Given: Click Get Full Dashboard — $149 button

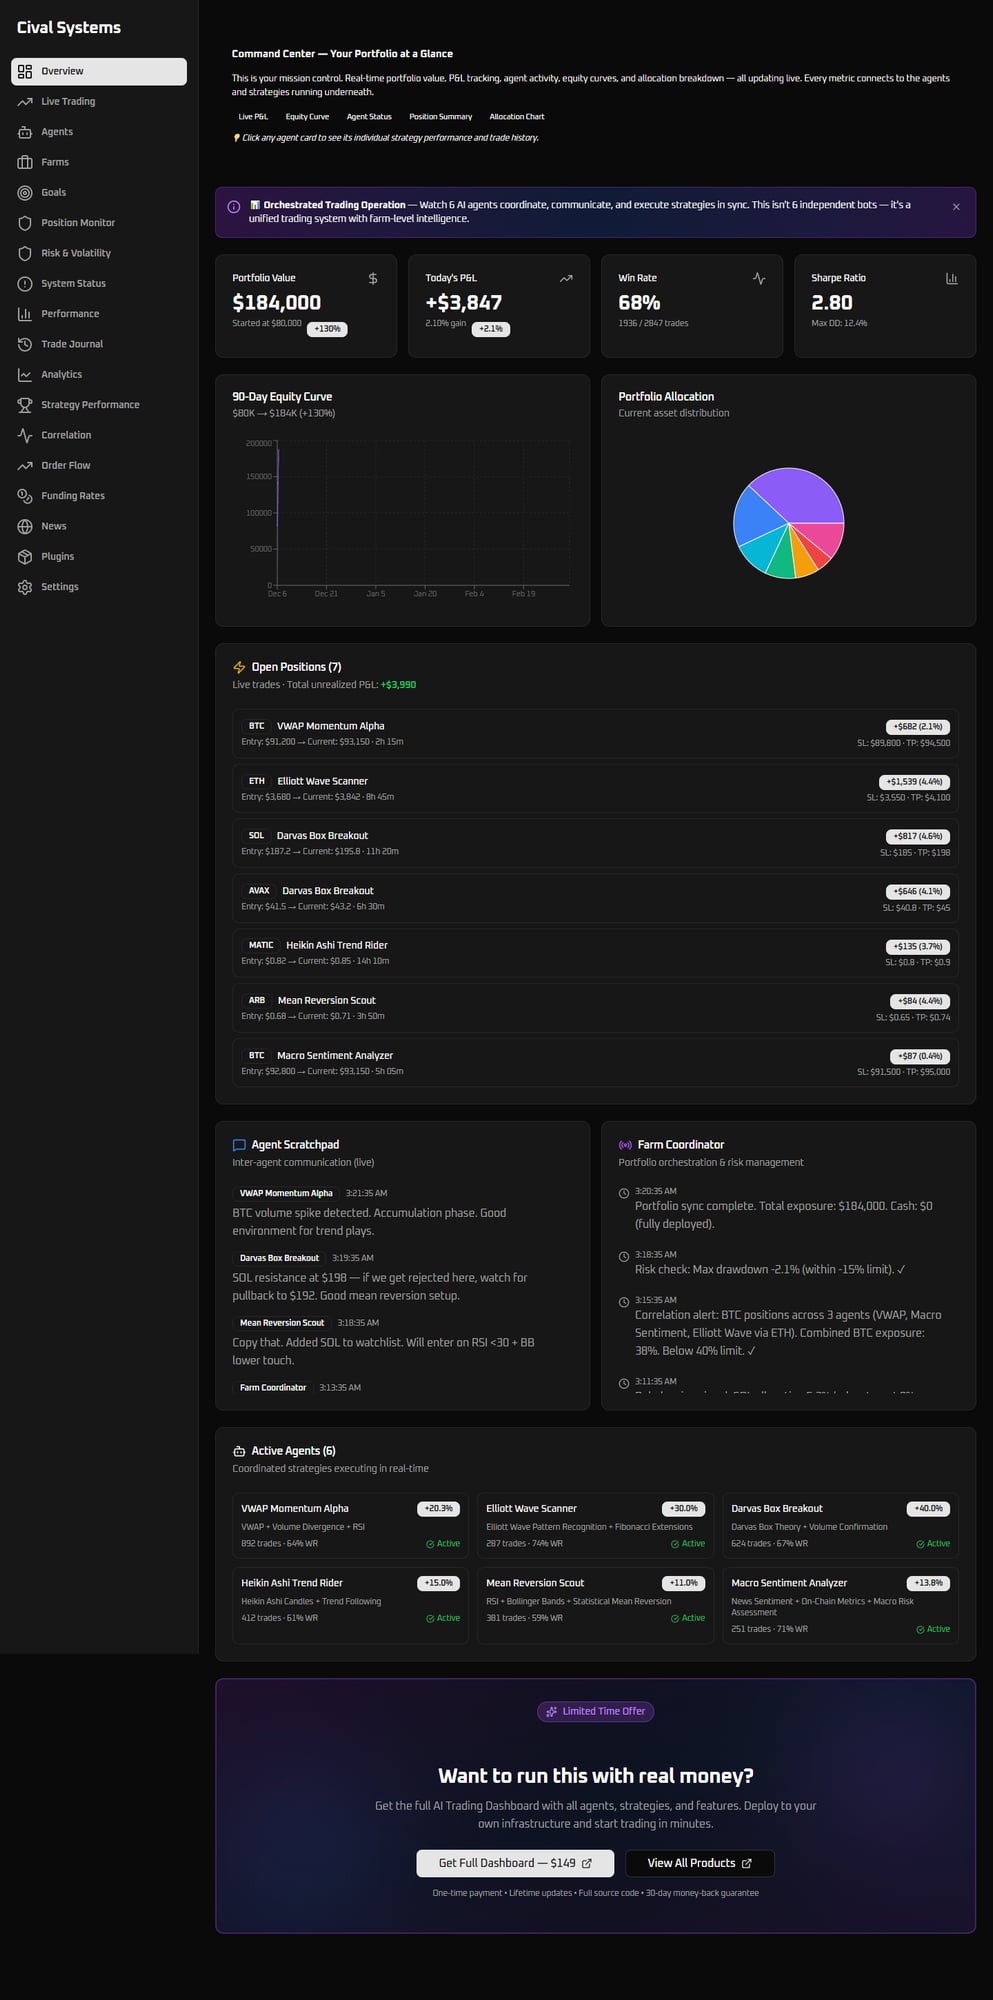Looking at the screenshot, I should tap(515, 1863).
